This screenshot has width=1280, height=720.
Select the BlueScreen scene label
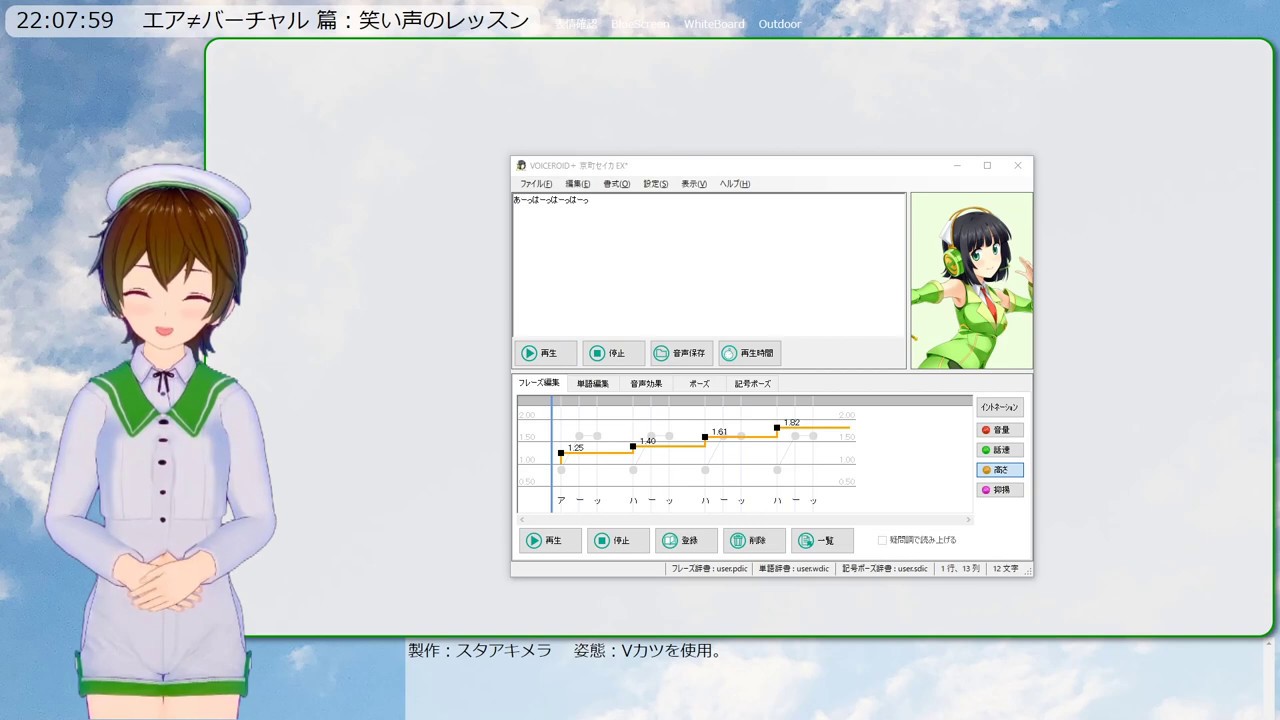[640, 24]
